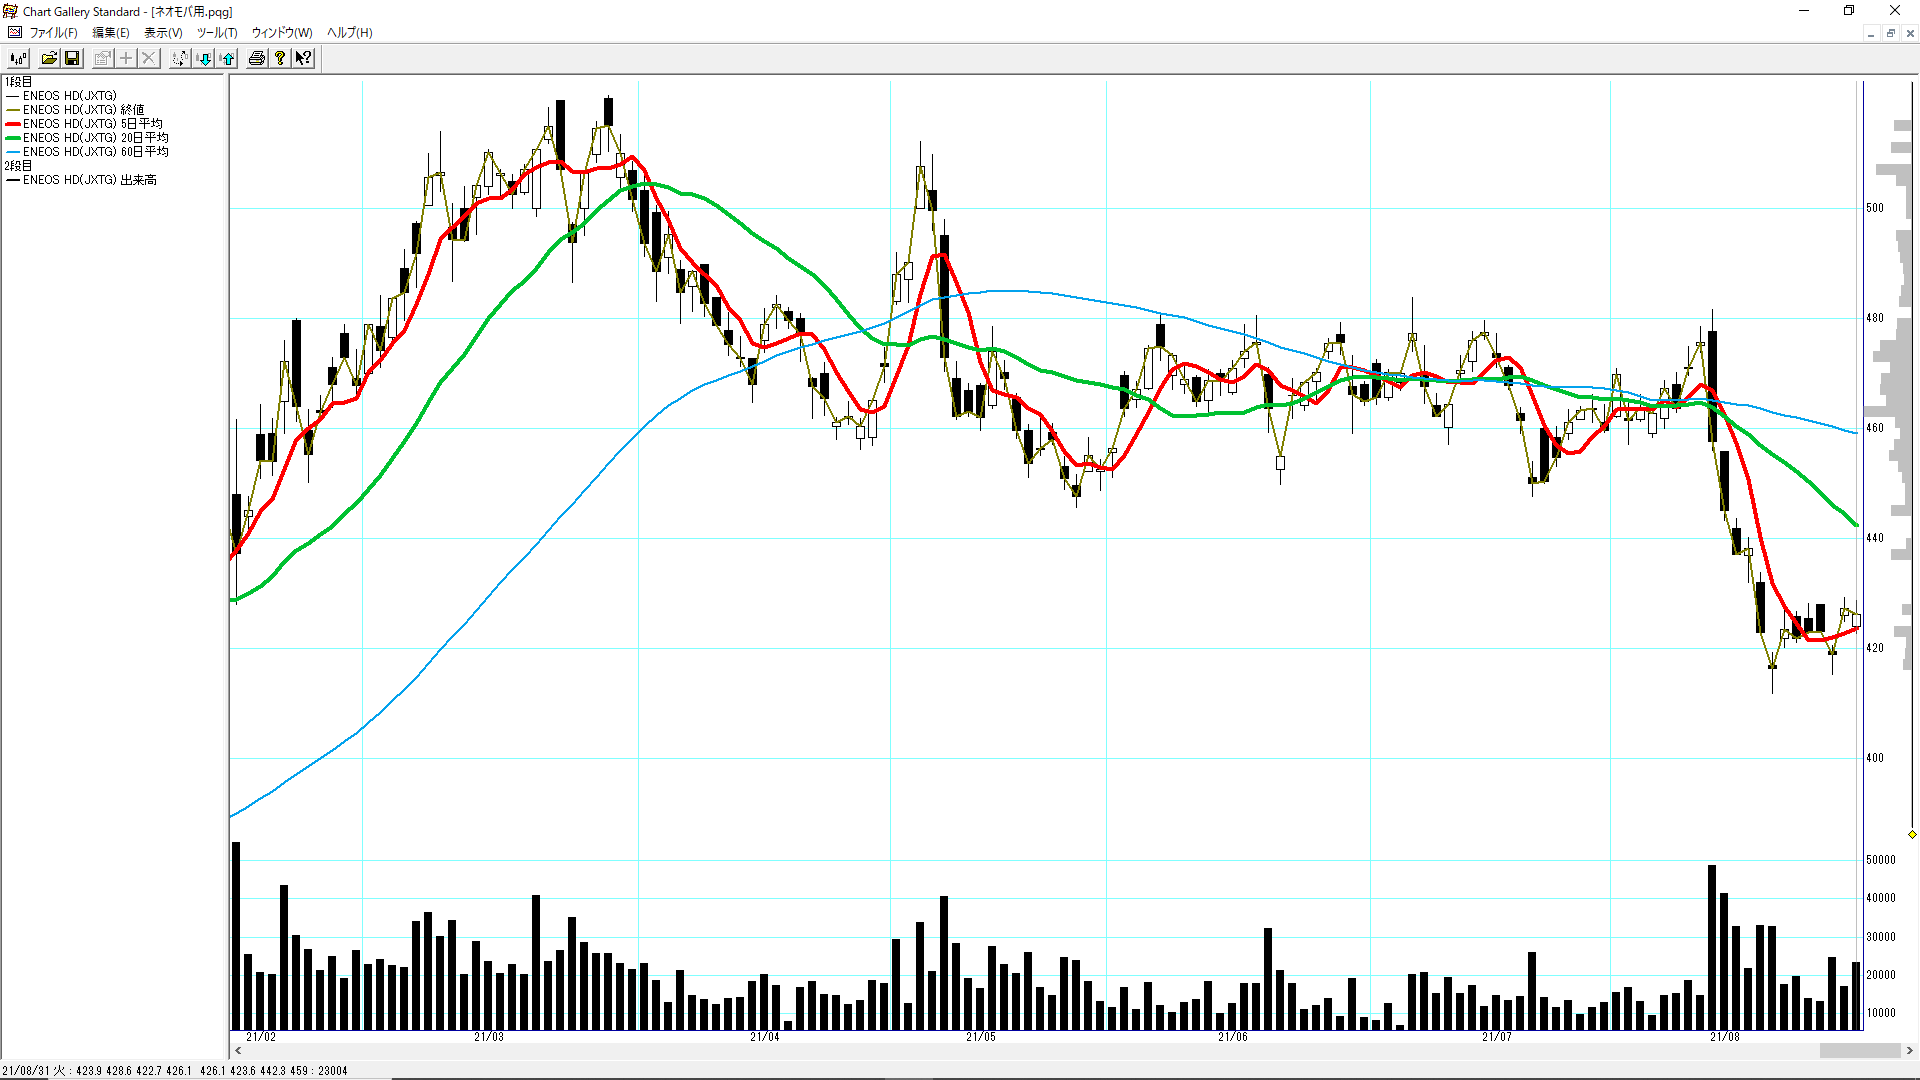1920x1080 pixels.
Task: Click the yellow diamond marker on right axis
Action: click(1912, 834)
